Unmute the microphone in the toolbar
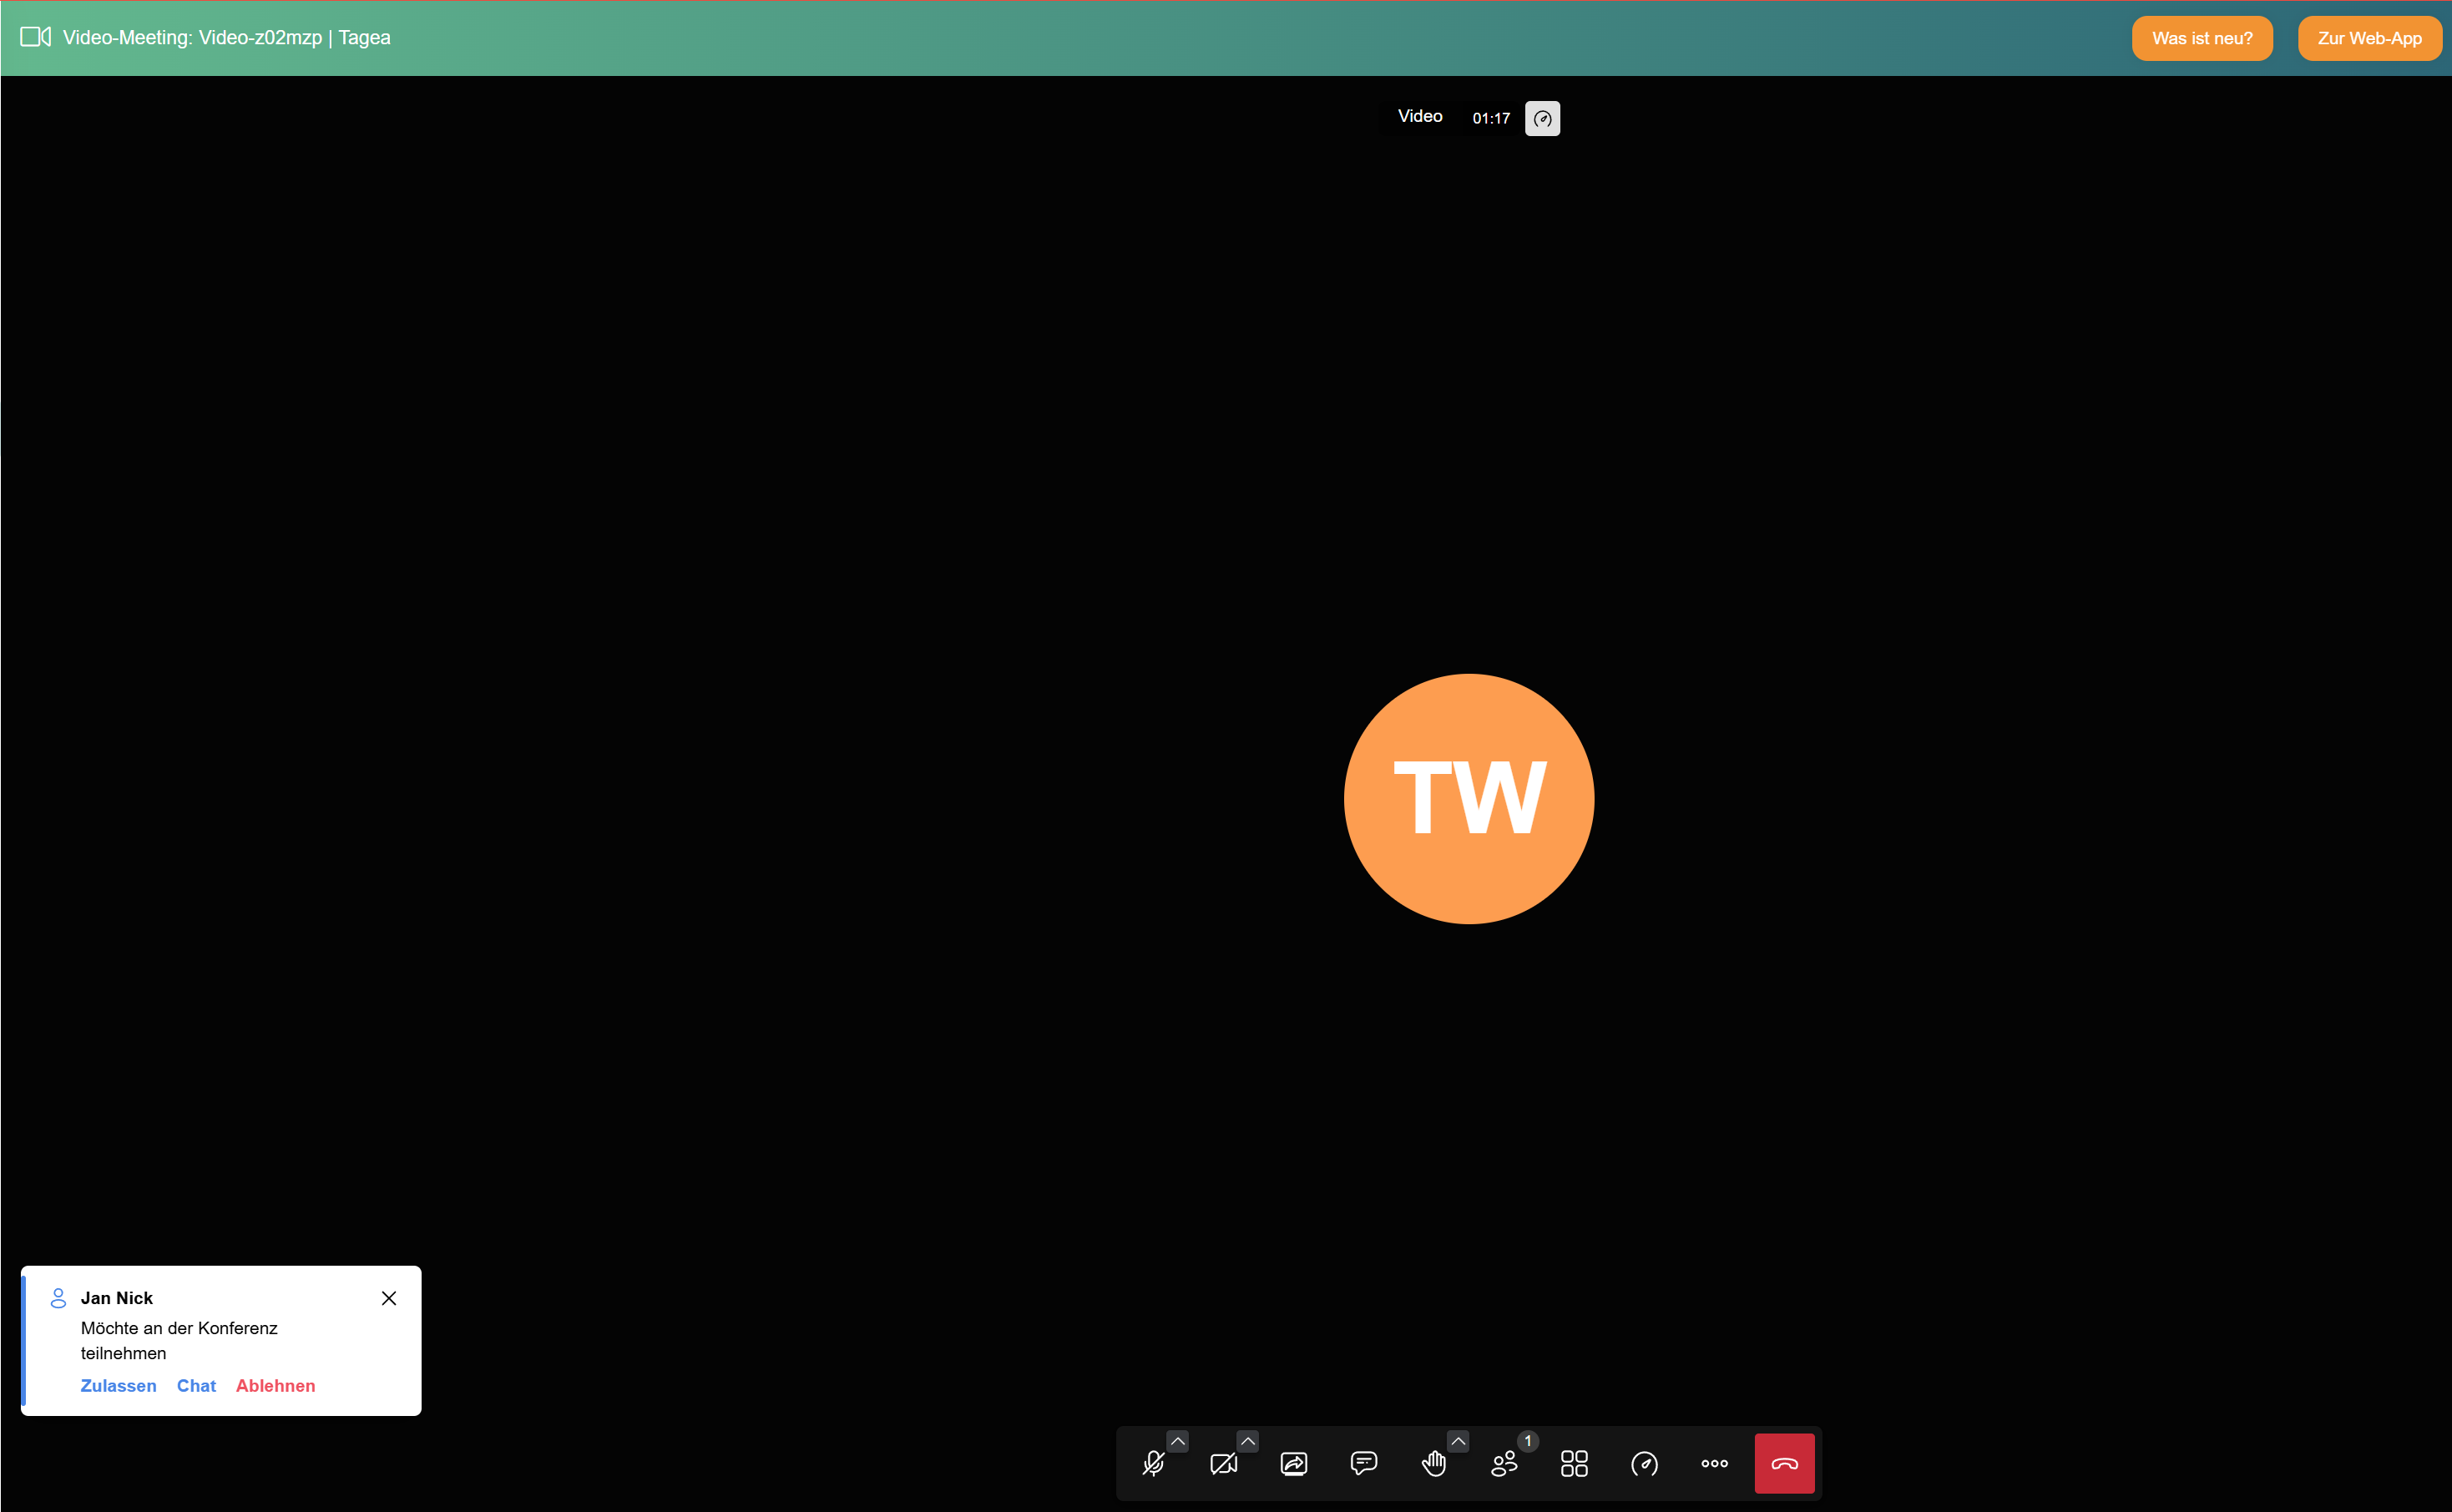2452x1512 pixels. [x=1153, y=1464]
